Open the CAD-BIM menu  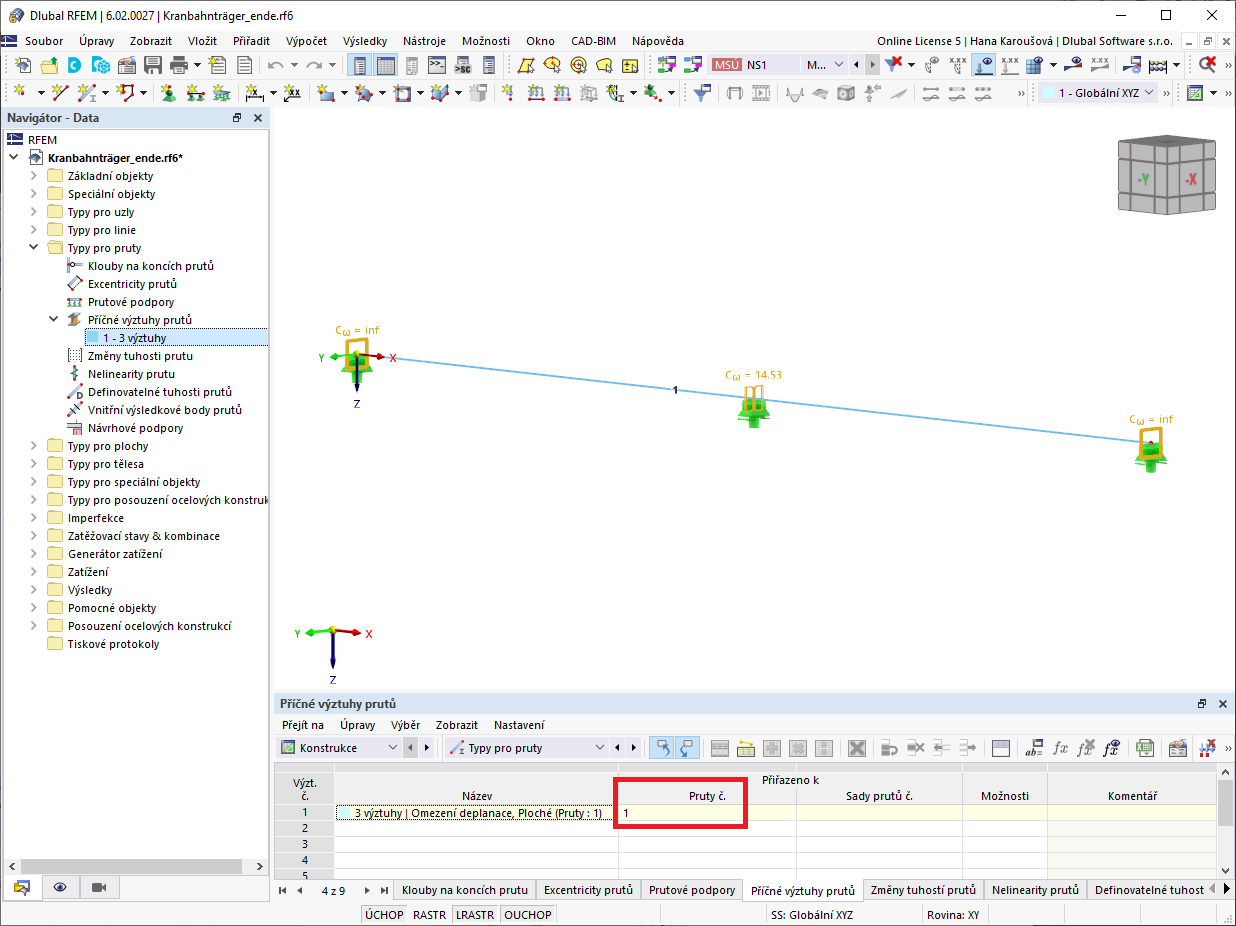(592, 41)
